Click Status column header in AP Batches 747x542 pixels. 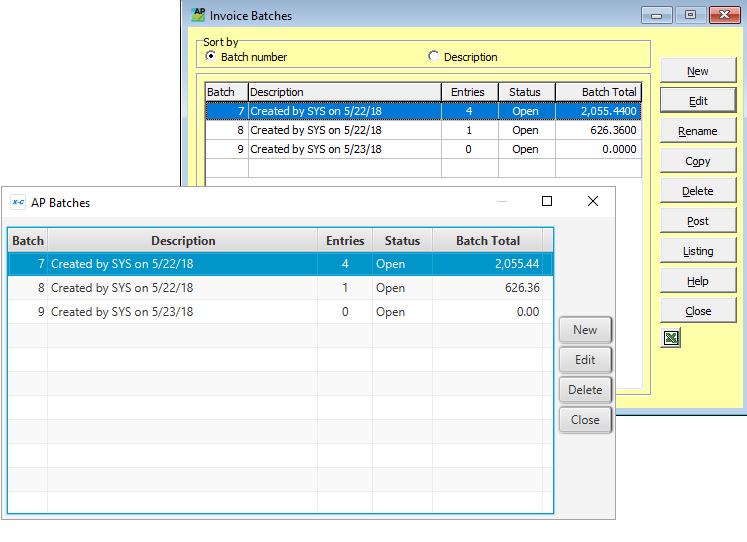coord(403,241)
